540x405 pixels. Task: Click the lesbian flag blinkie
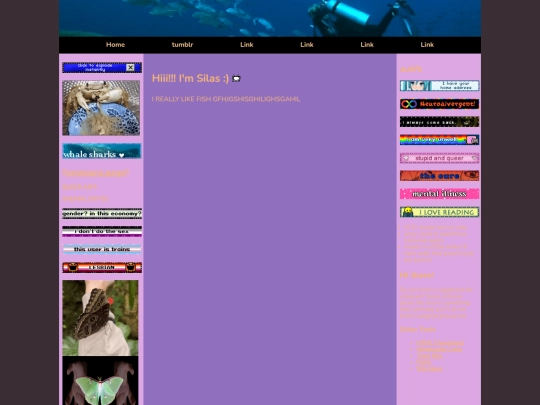tap(102, 267)
